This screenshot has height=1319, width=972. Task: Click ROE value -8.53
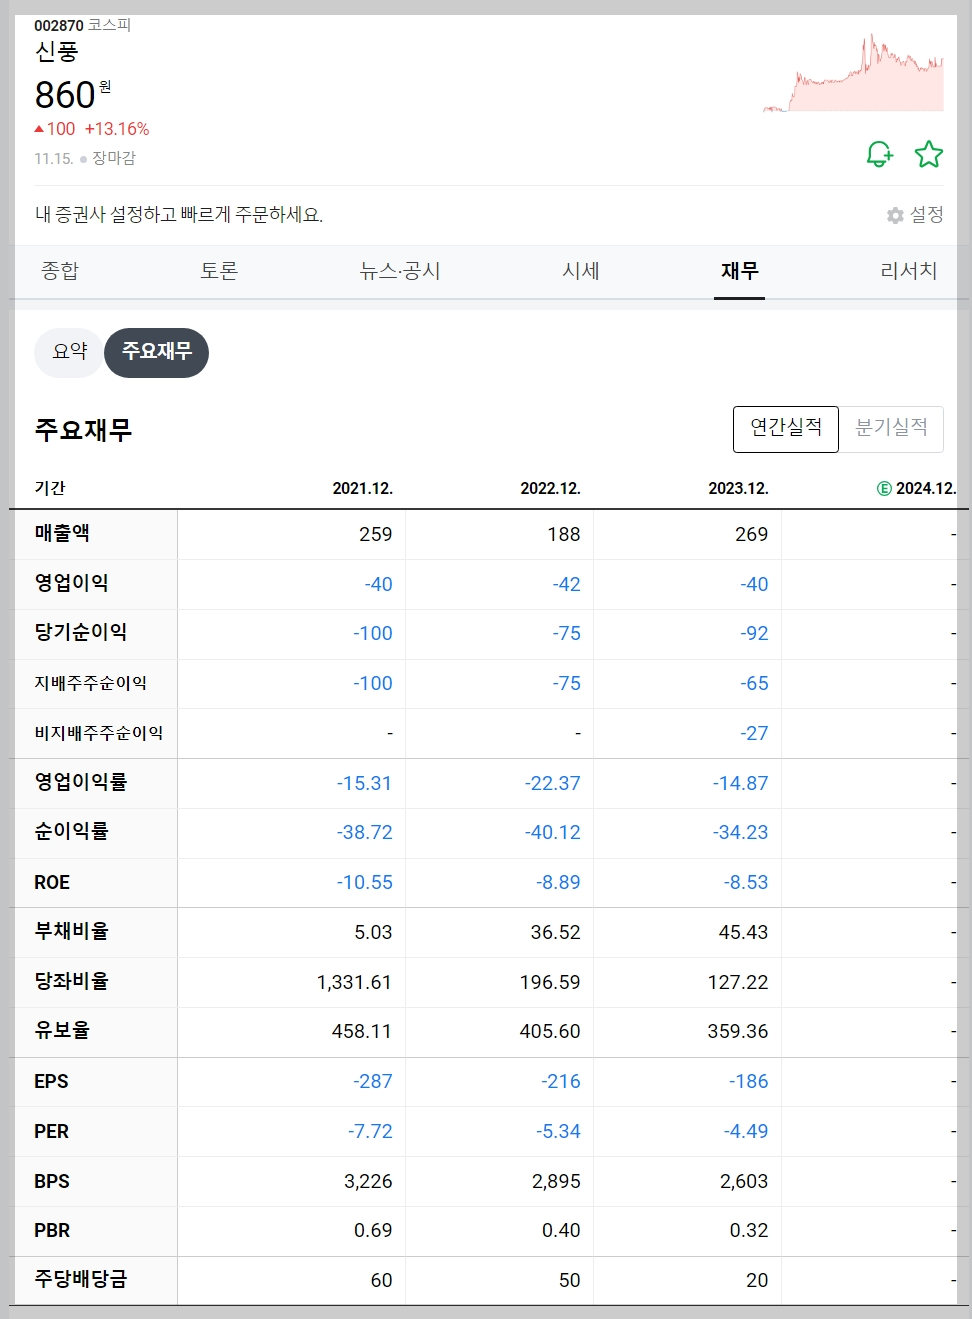pyautogui.click(x=746, y=882)
